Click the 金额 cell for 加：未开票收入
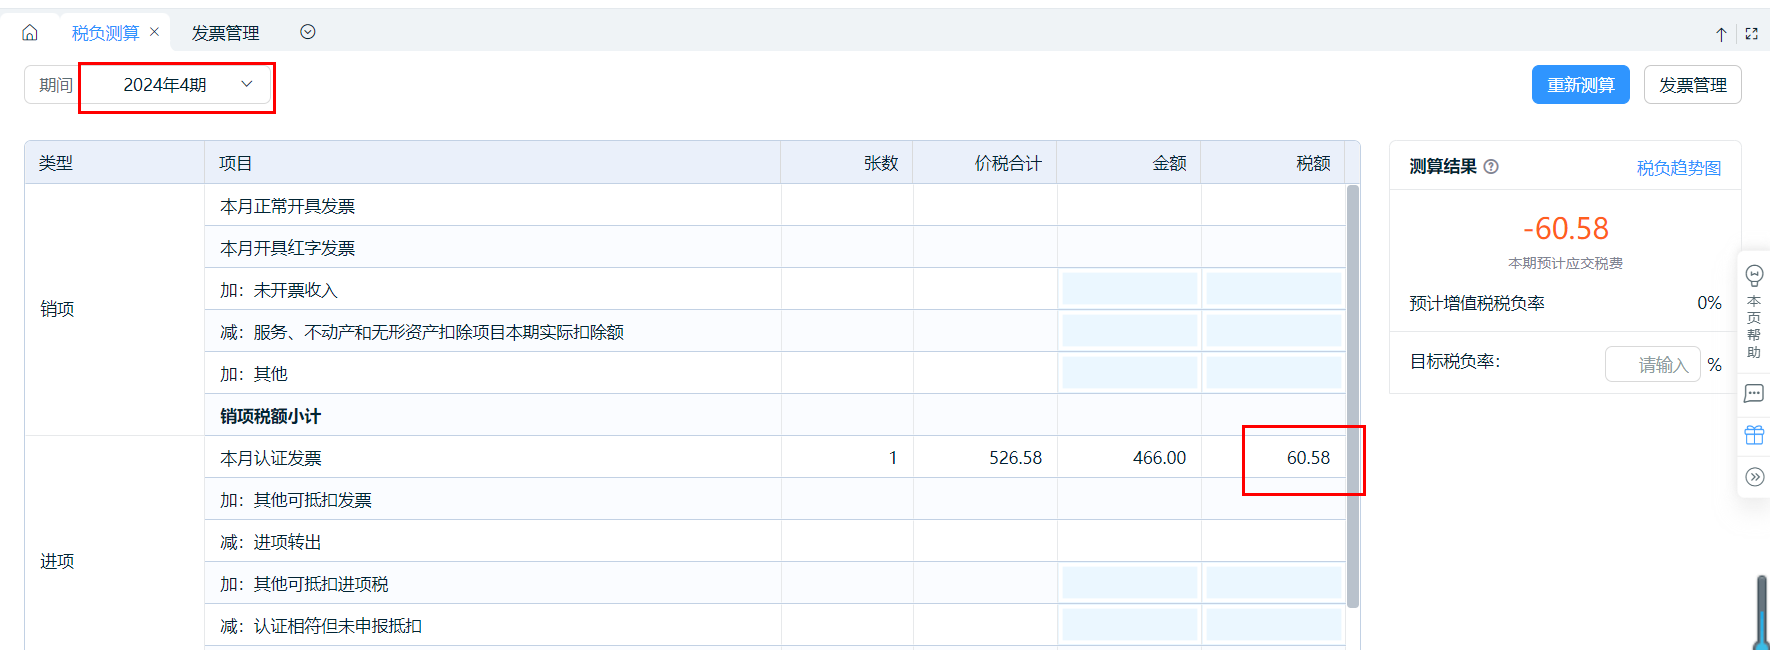 [1129, 289]
